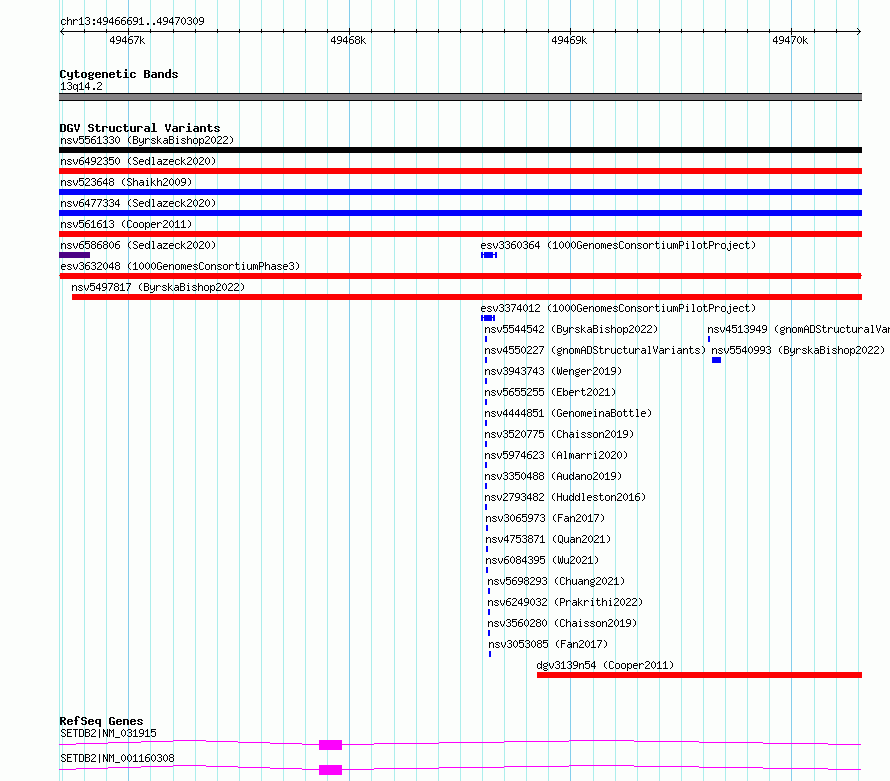
Task: Click the dgv3139n54 red variant bar
Action: (x=699, y=675)
